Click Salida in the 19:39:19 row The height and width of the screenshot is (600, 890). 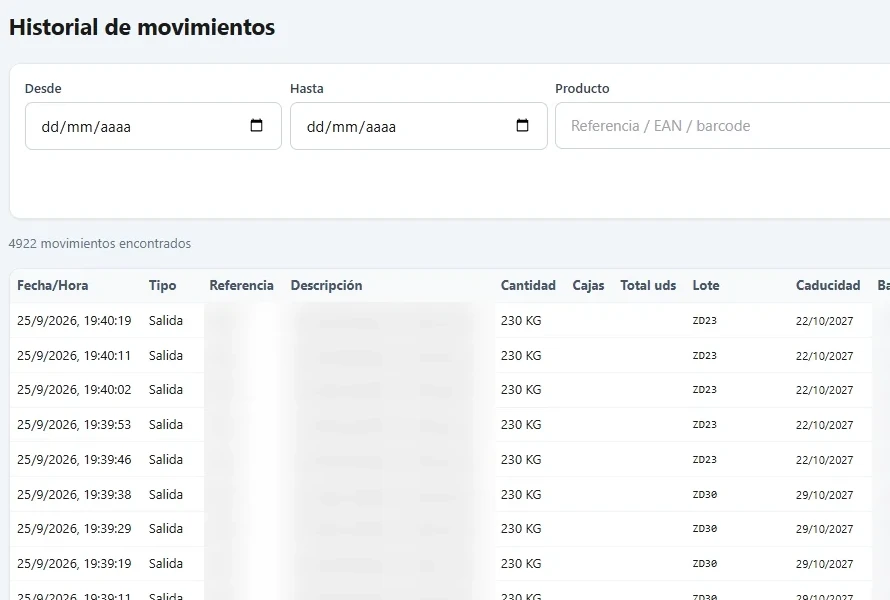tap(166, 564)
